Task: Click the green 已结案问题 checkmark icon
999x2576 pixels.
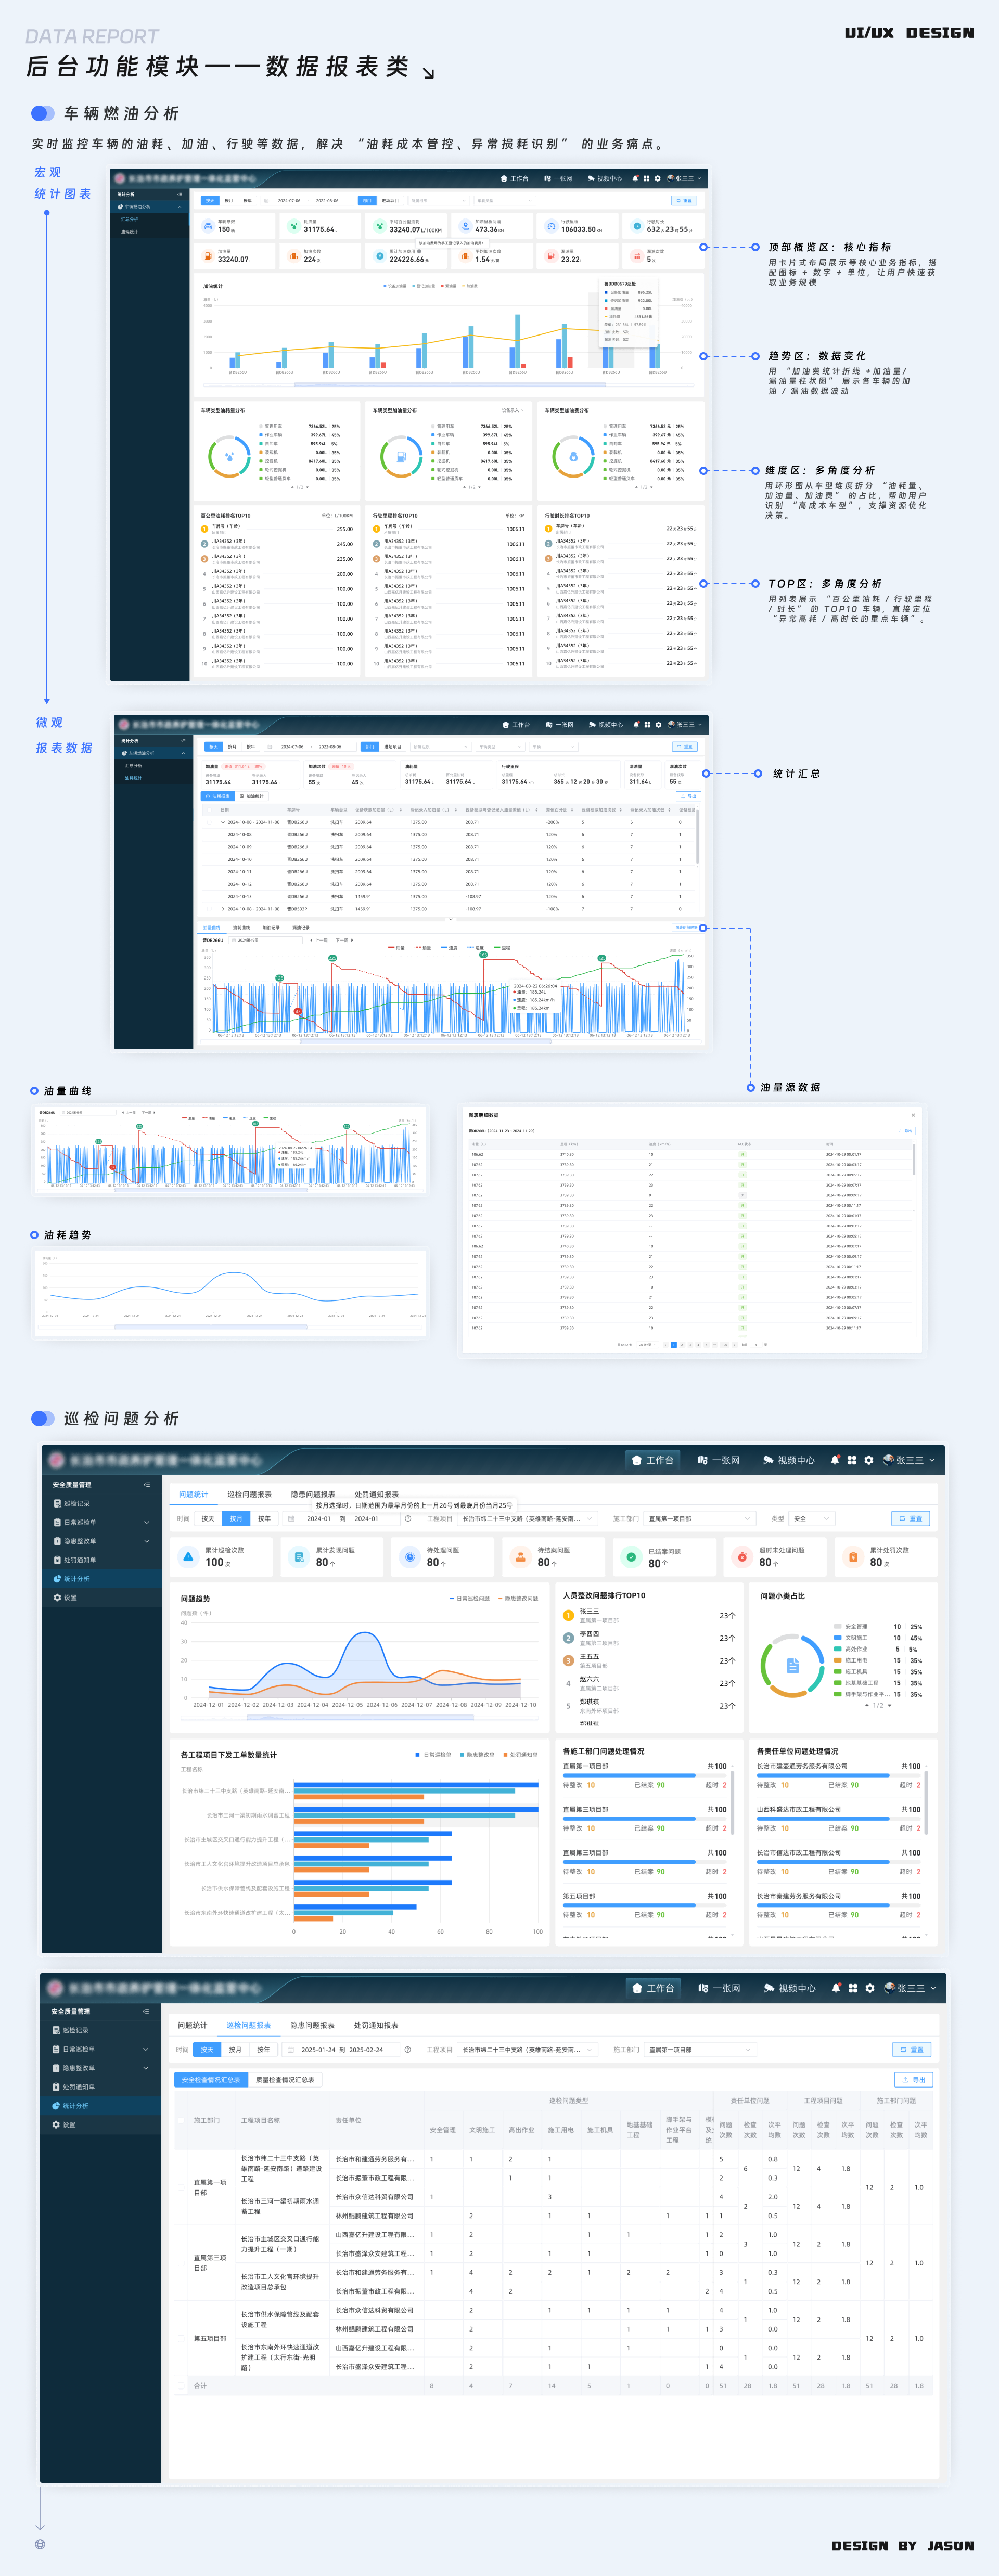Action: tap(631, 1556)
